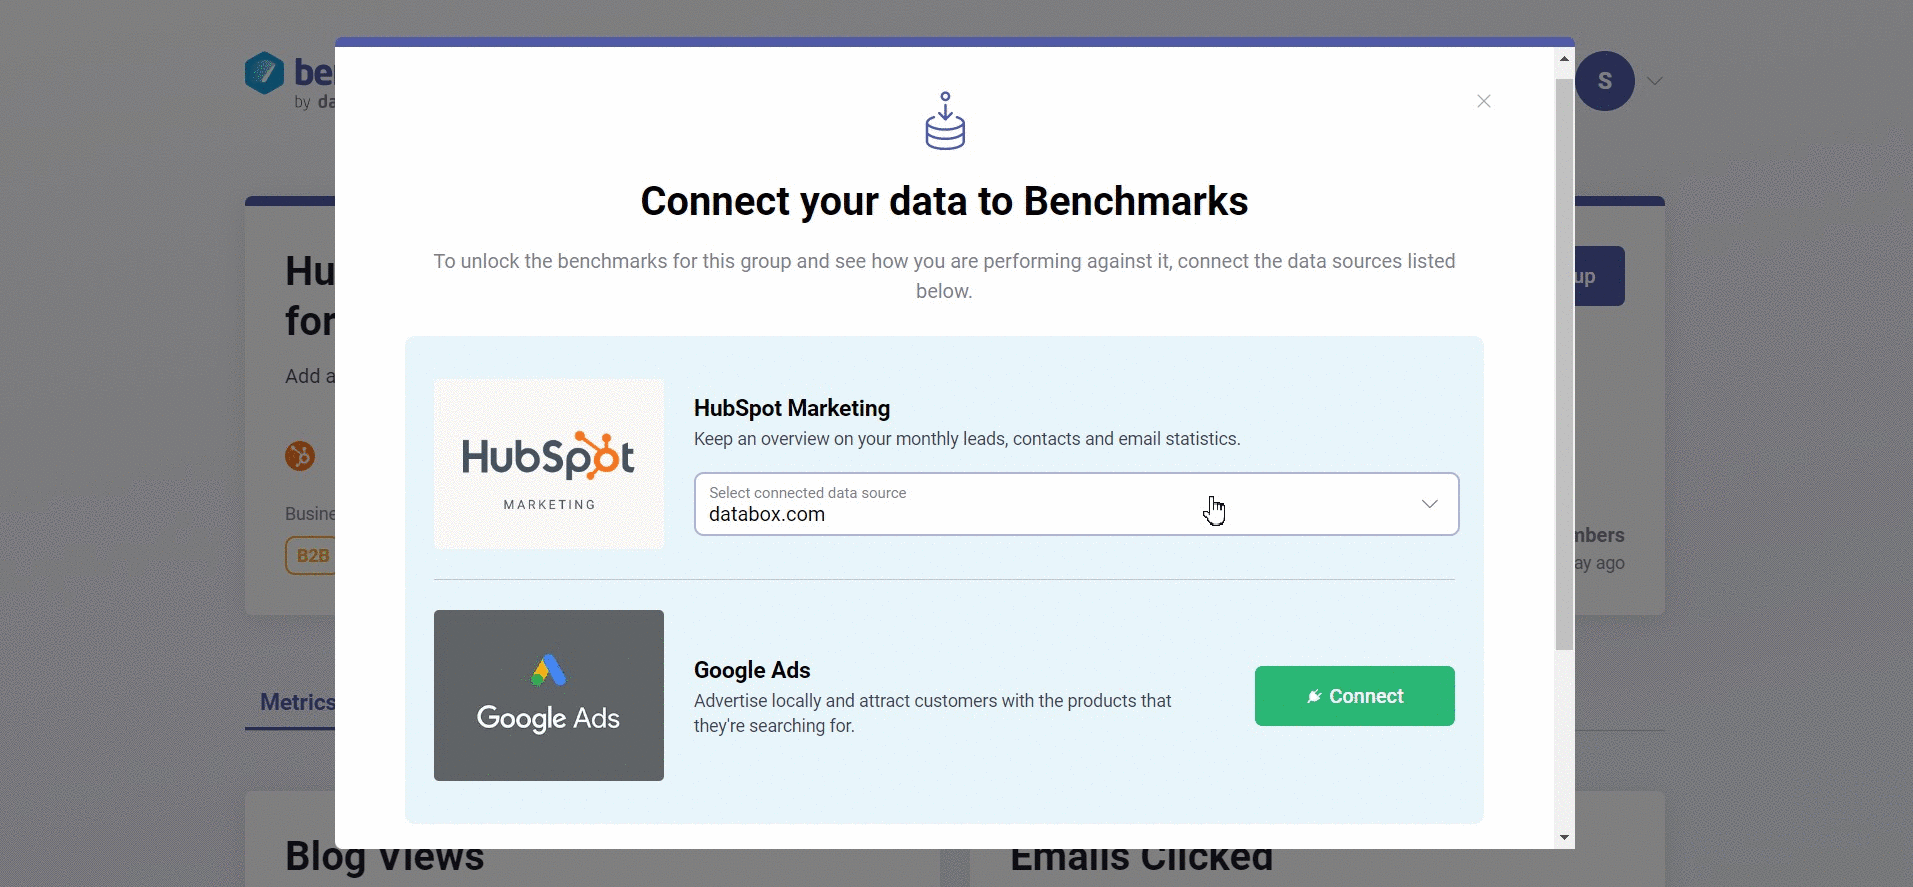Click the scrollbar down arrow
This screenshot has height=887, width=1913.
[x=1563, y=838]
